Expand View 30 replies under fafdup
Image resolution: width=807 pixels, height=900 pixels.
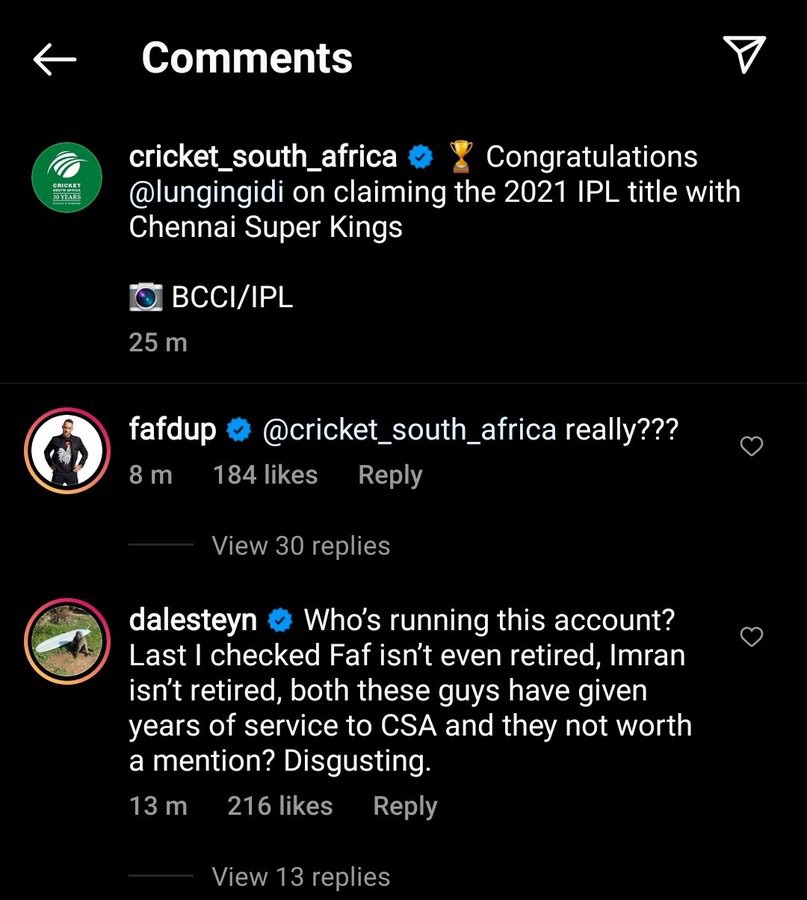click(x=300, y=546)
